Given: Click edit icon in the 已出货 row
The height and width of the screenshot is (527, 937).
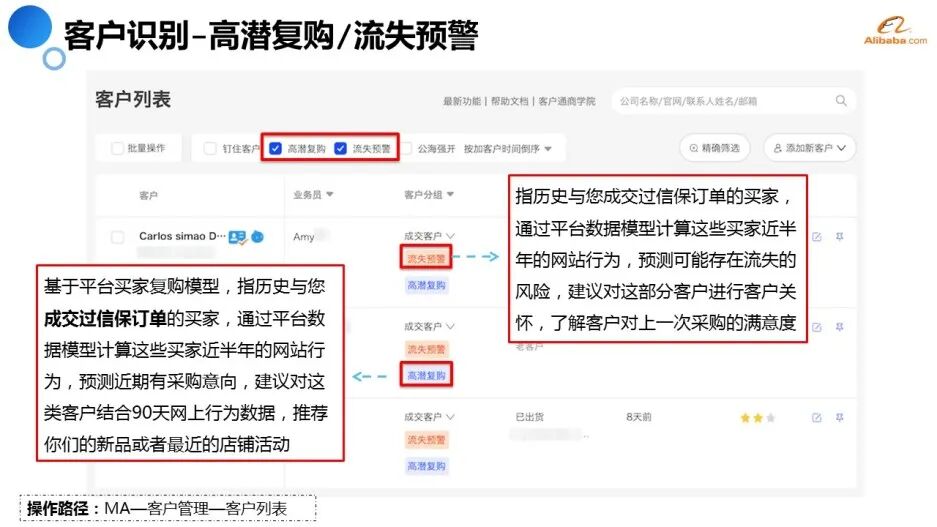Looking at the screenshot, I should coord(817,417).
